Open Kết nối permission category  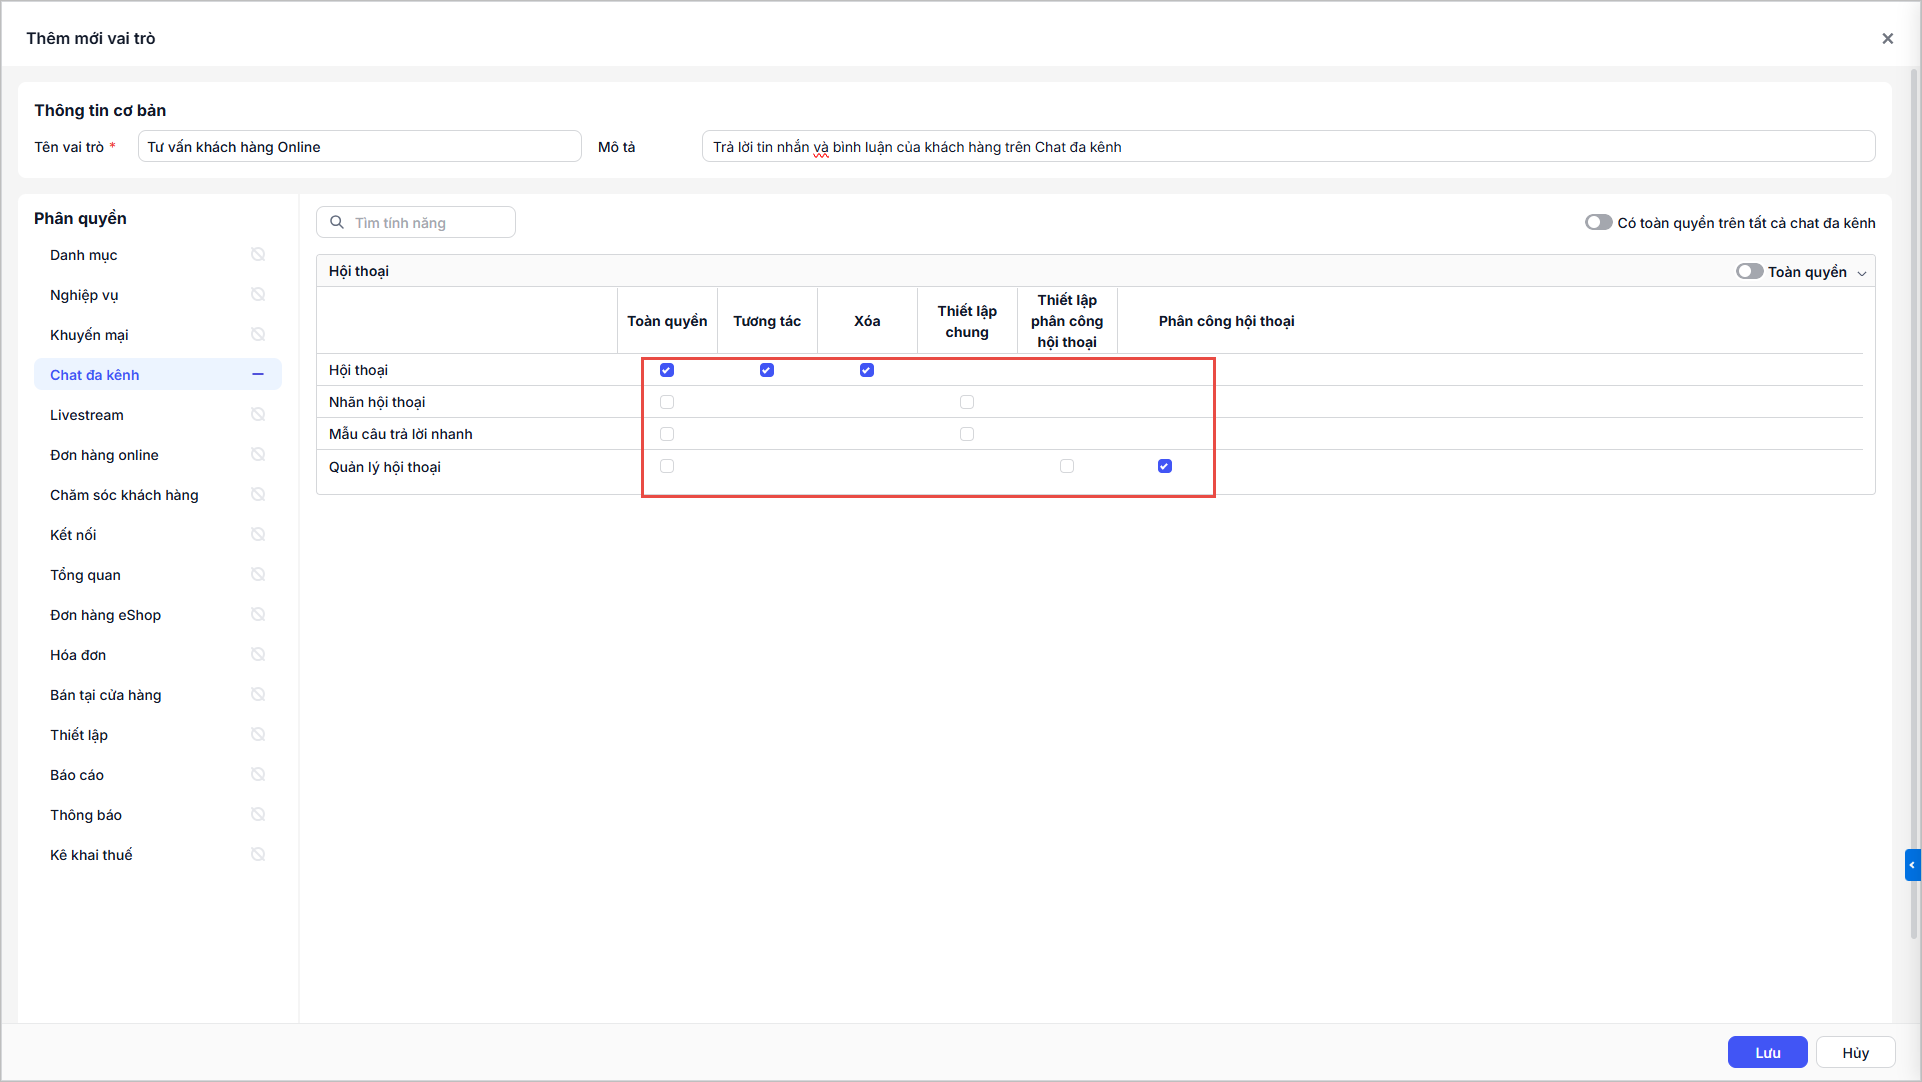(157, 535)
